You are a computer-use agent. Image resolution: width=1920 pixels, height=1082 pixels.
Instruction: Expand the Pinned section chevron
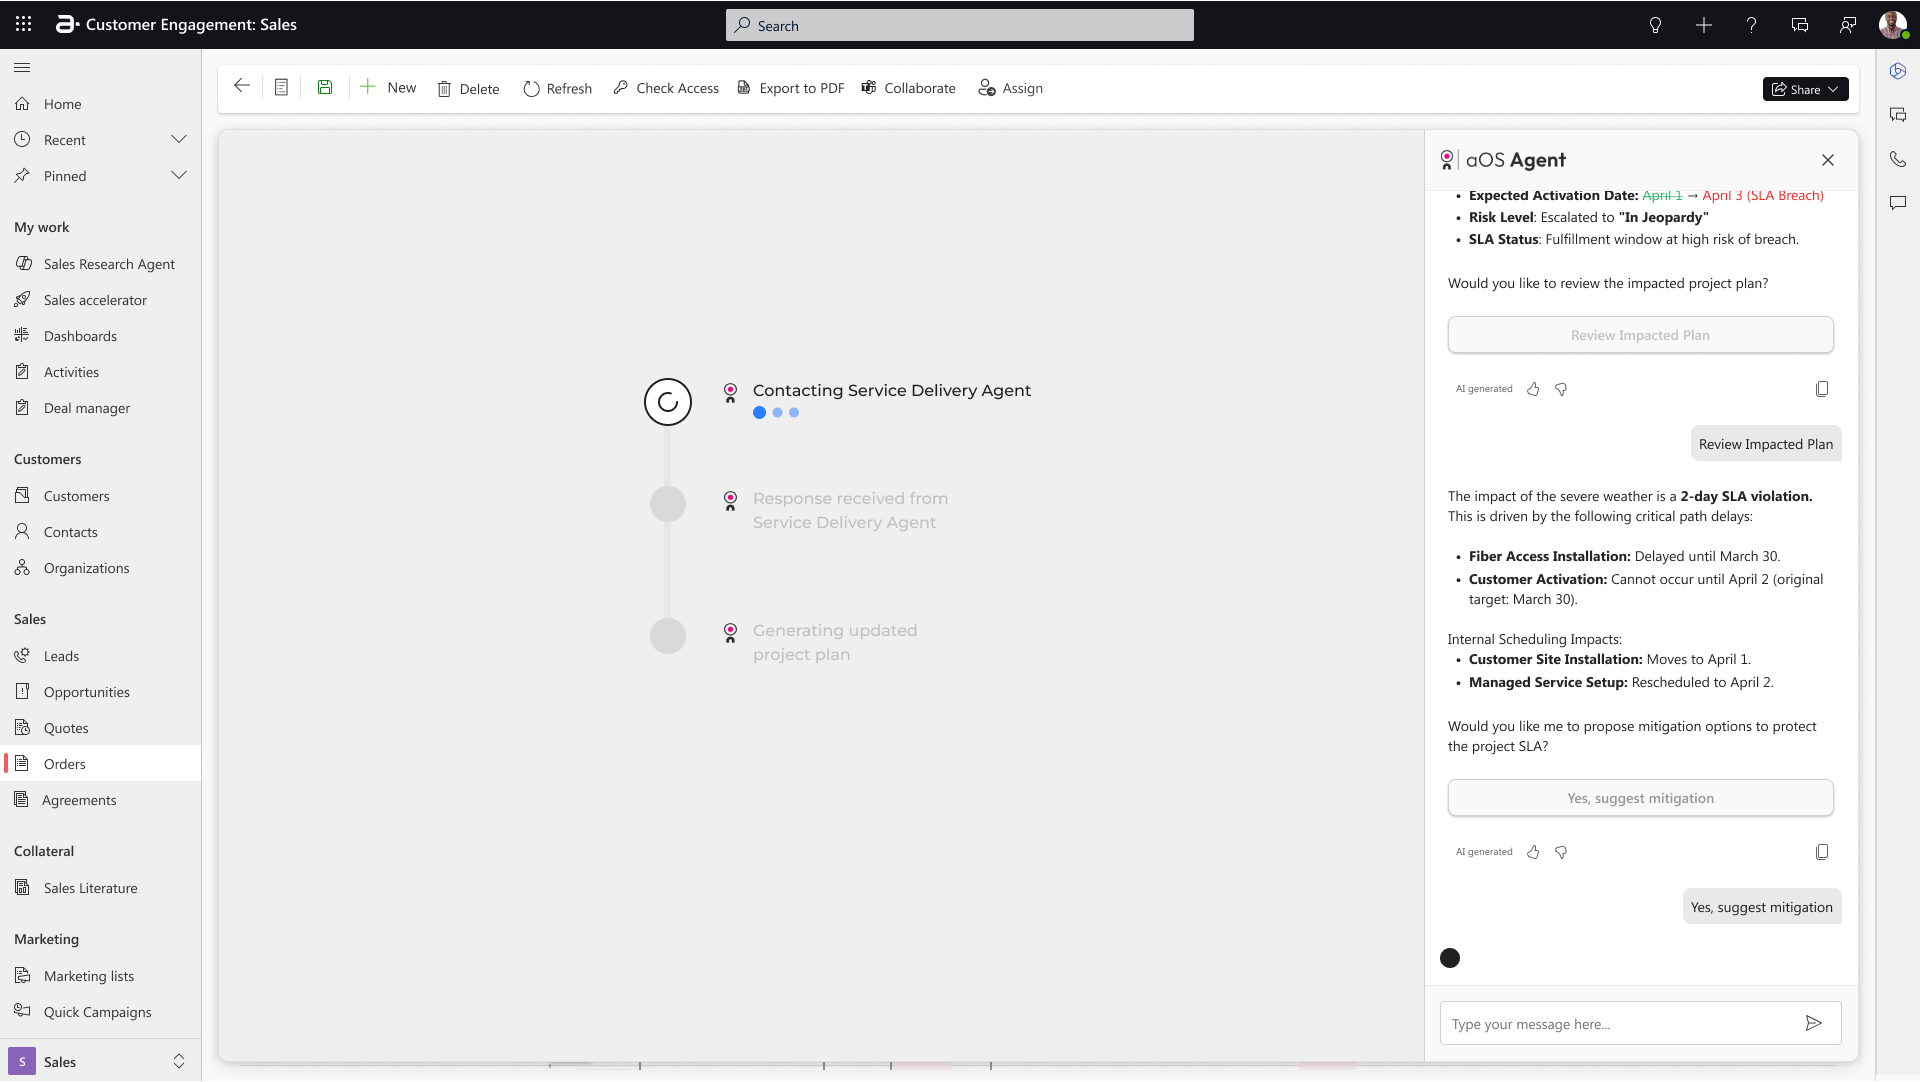[x=179, y=175]
